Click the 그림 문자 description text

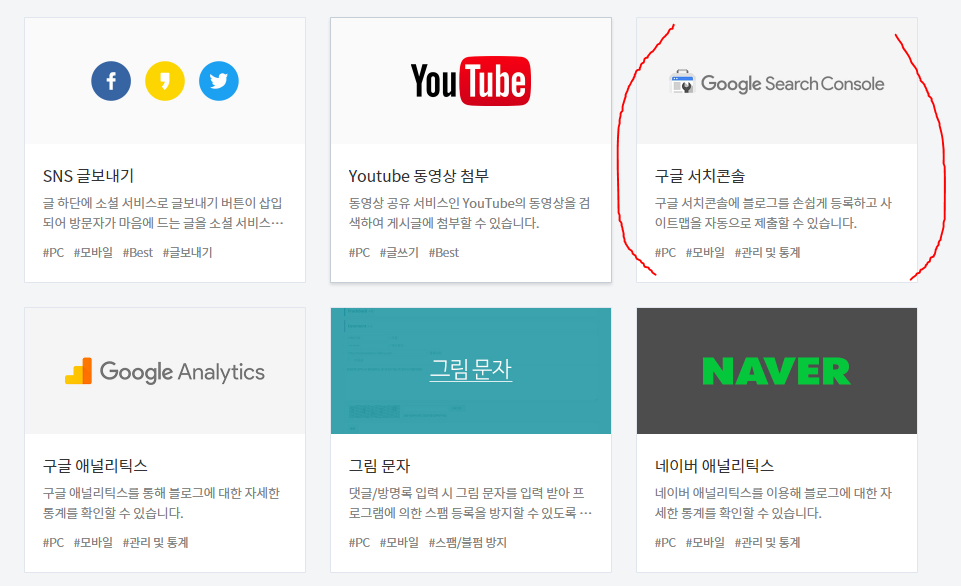pos(470,503)
